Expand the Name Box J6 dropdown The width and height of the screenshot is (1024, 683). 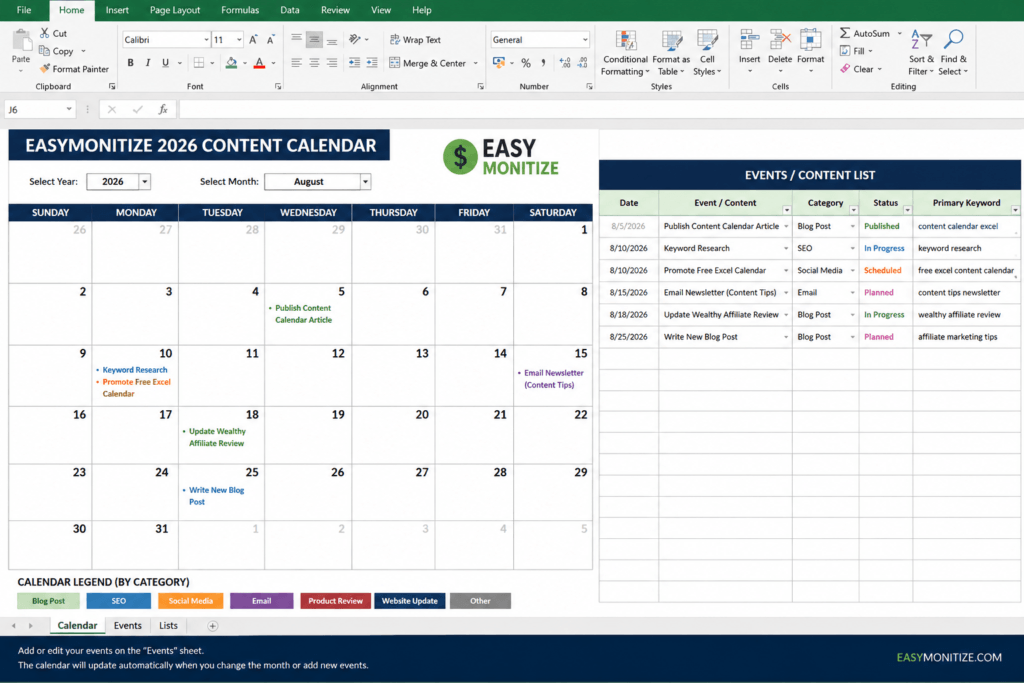tap(69, 109)
